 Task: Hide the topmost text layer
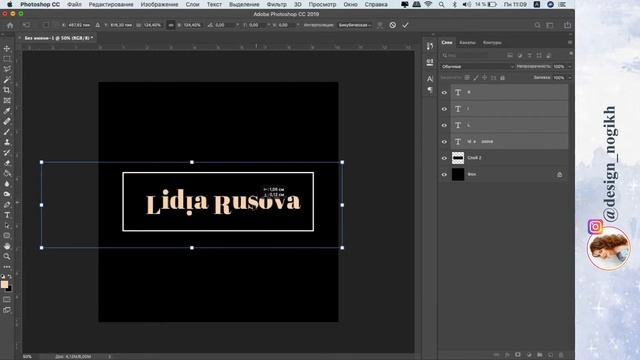click(x=444, y=93)
